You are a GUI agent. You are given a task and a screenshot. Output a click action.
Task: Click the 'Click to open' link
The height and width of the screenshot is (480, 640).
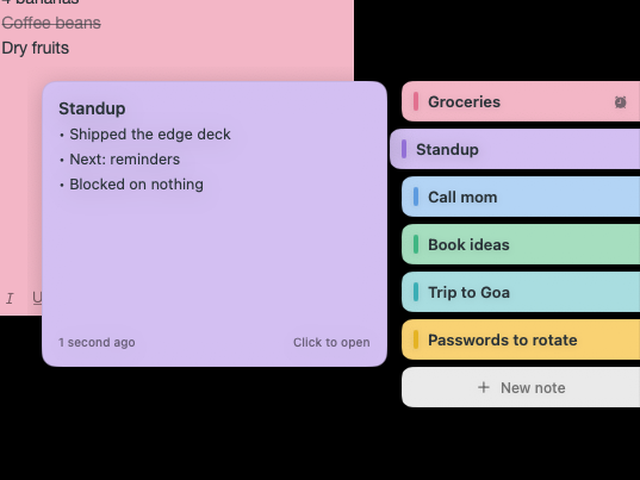coord(331,342)
